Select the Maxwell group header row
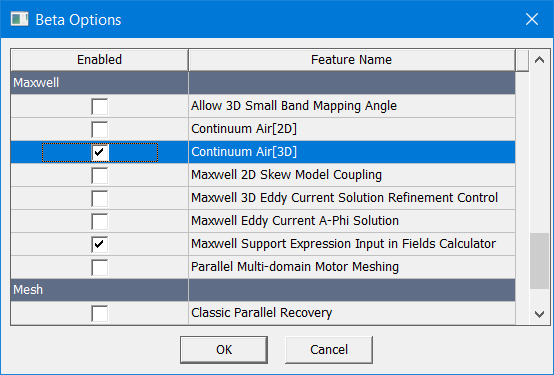 (263, 83)
